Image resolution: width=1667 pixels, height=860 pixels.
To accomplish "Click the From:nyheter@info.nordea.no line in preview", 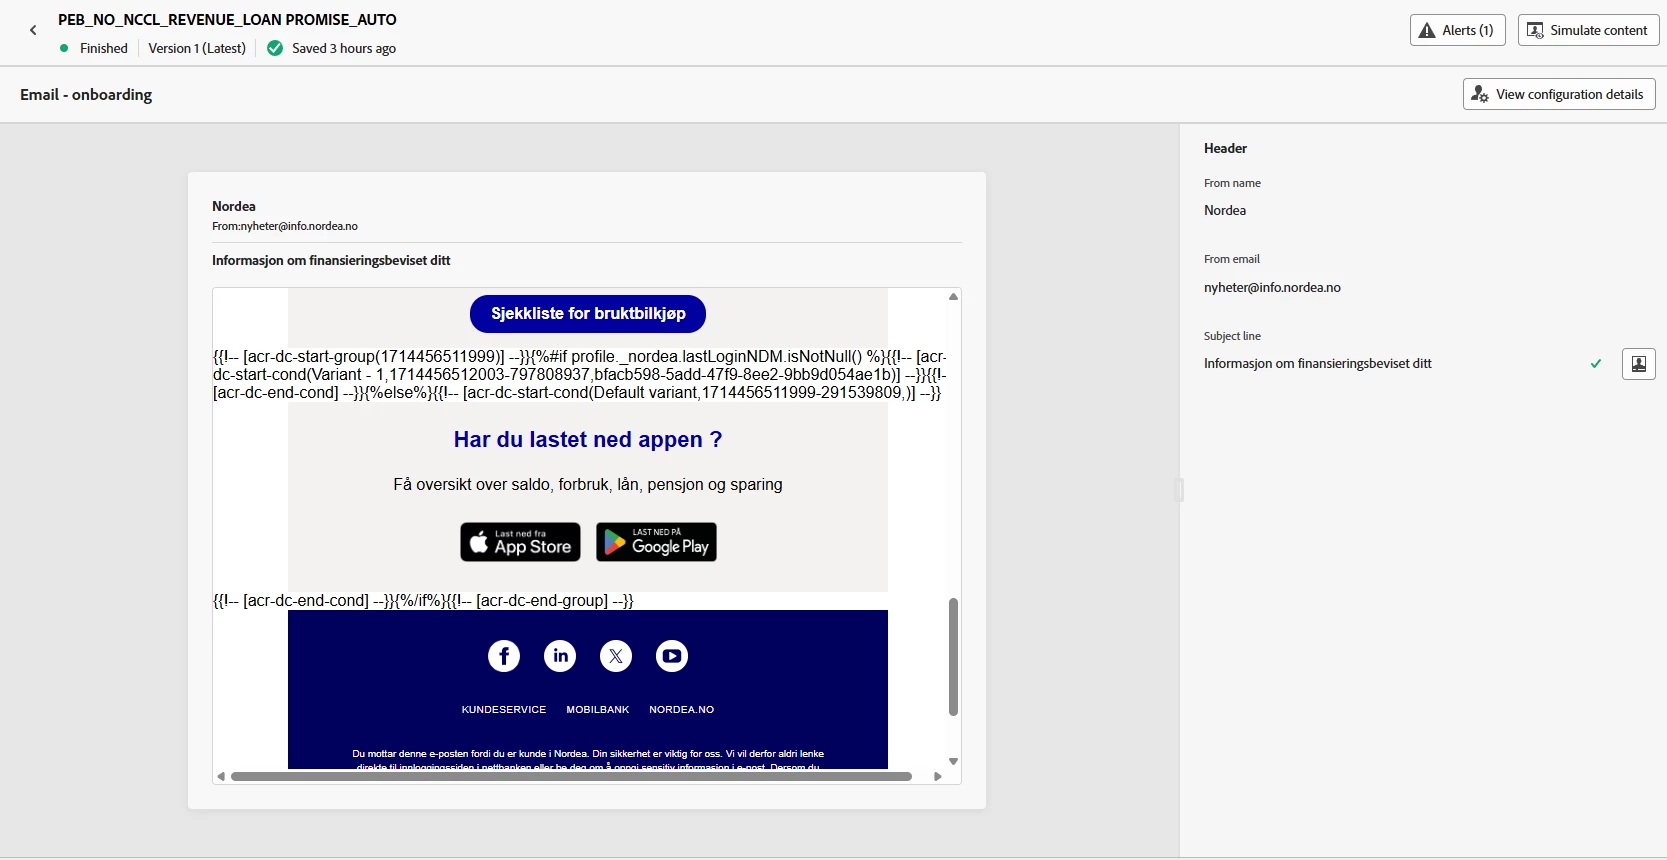I will coord(285,226).
